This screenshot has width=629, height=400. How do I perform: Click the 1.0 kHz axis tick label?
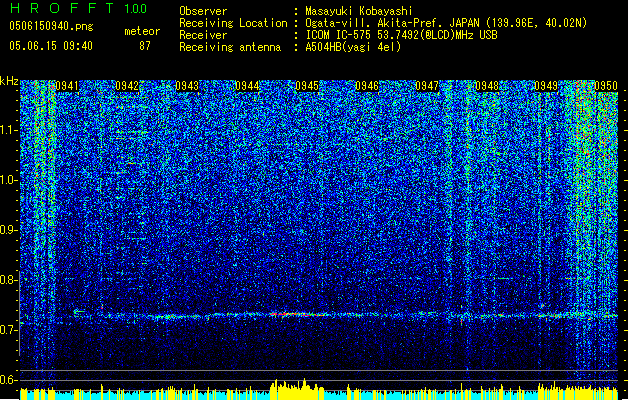[x=8, y=180]
